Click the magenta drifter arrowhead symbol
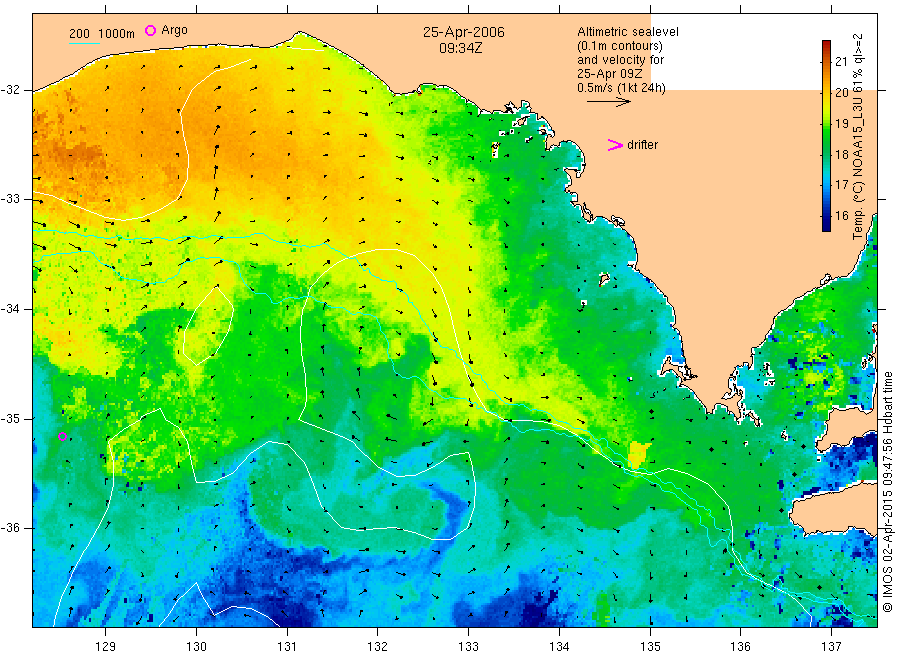Screen dimensions: 900x660 (x=615, y=145)
